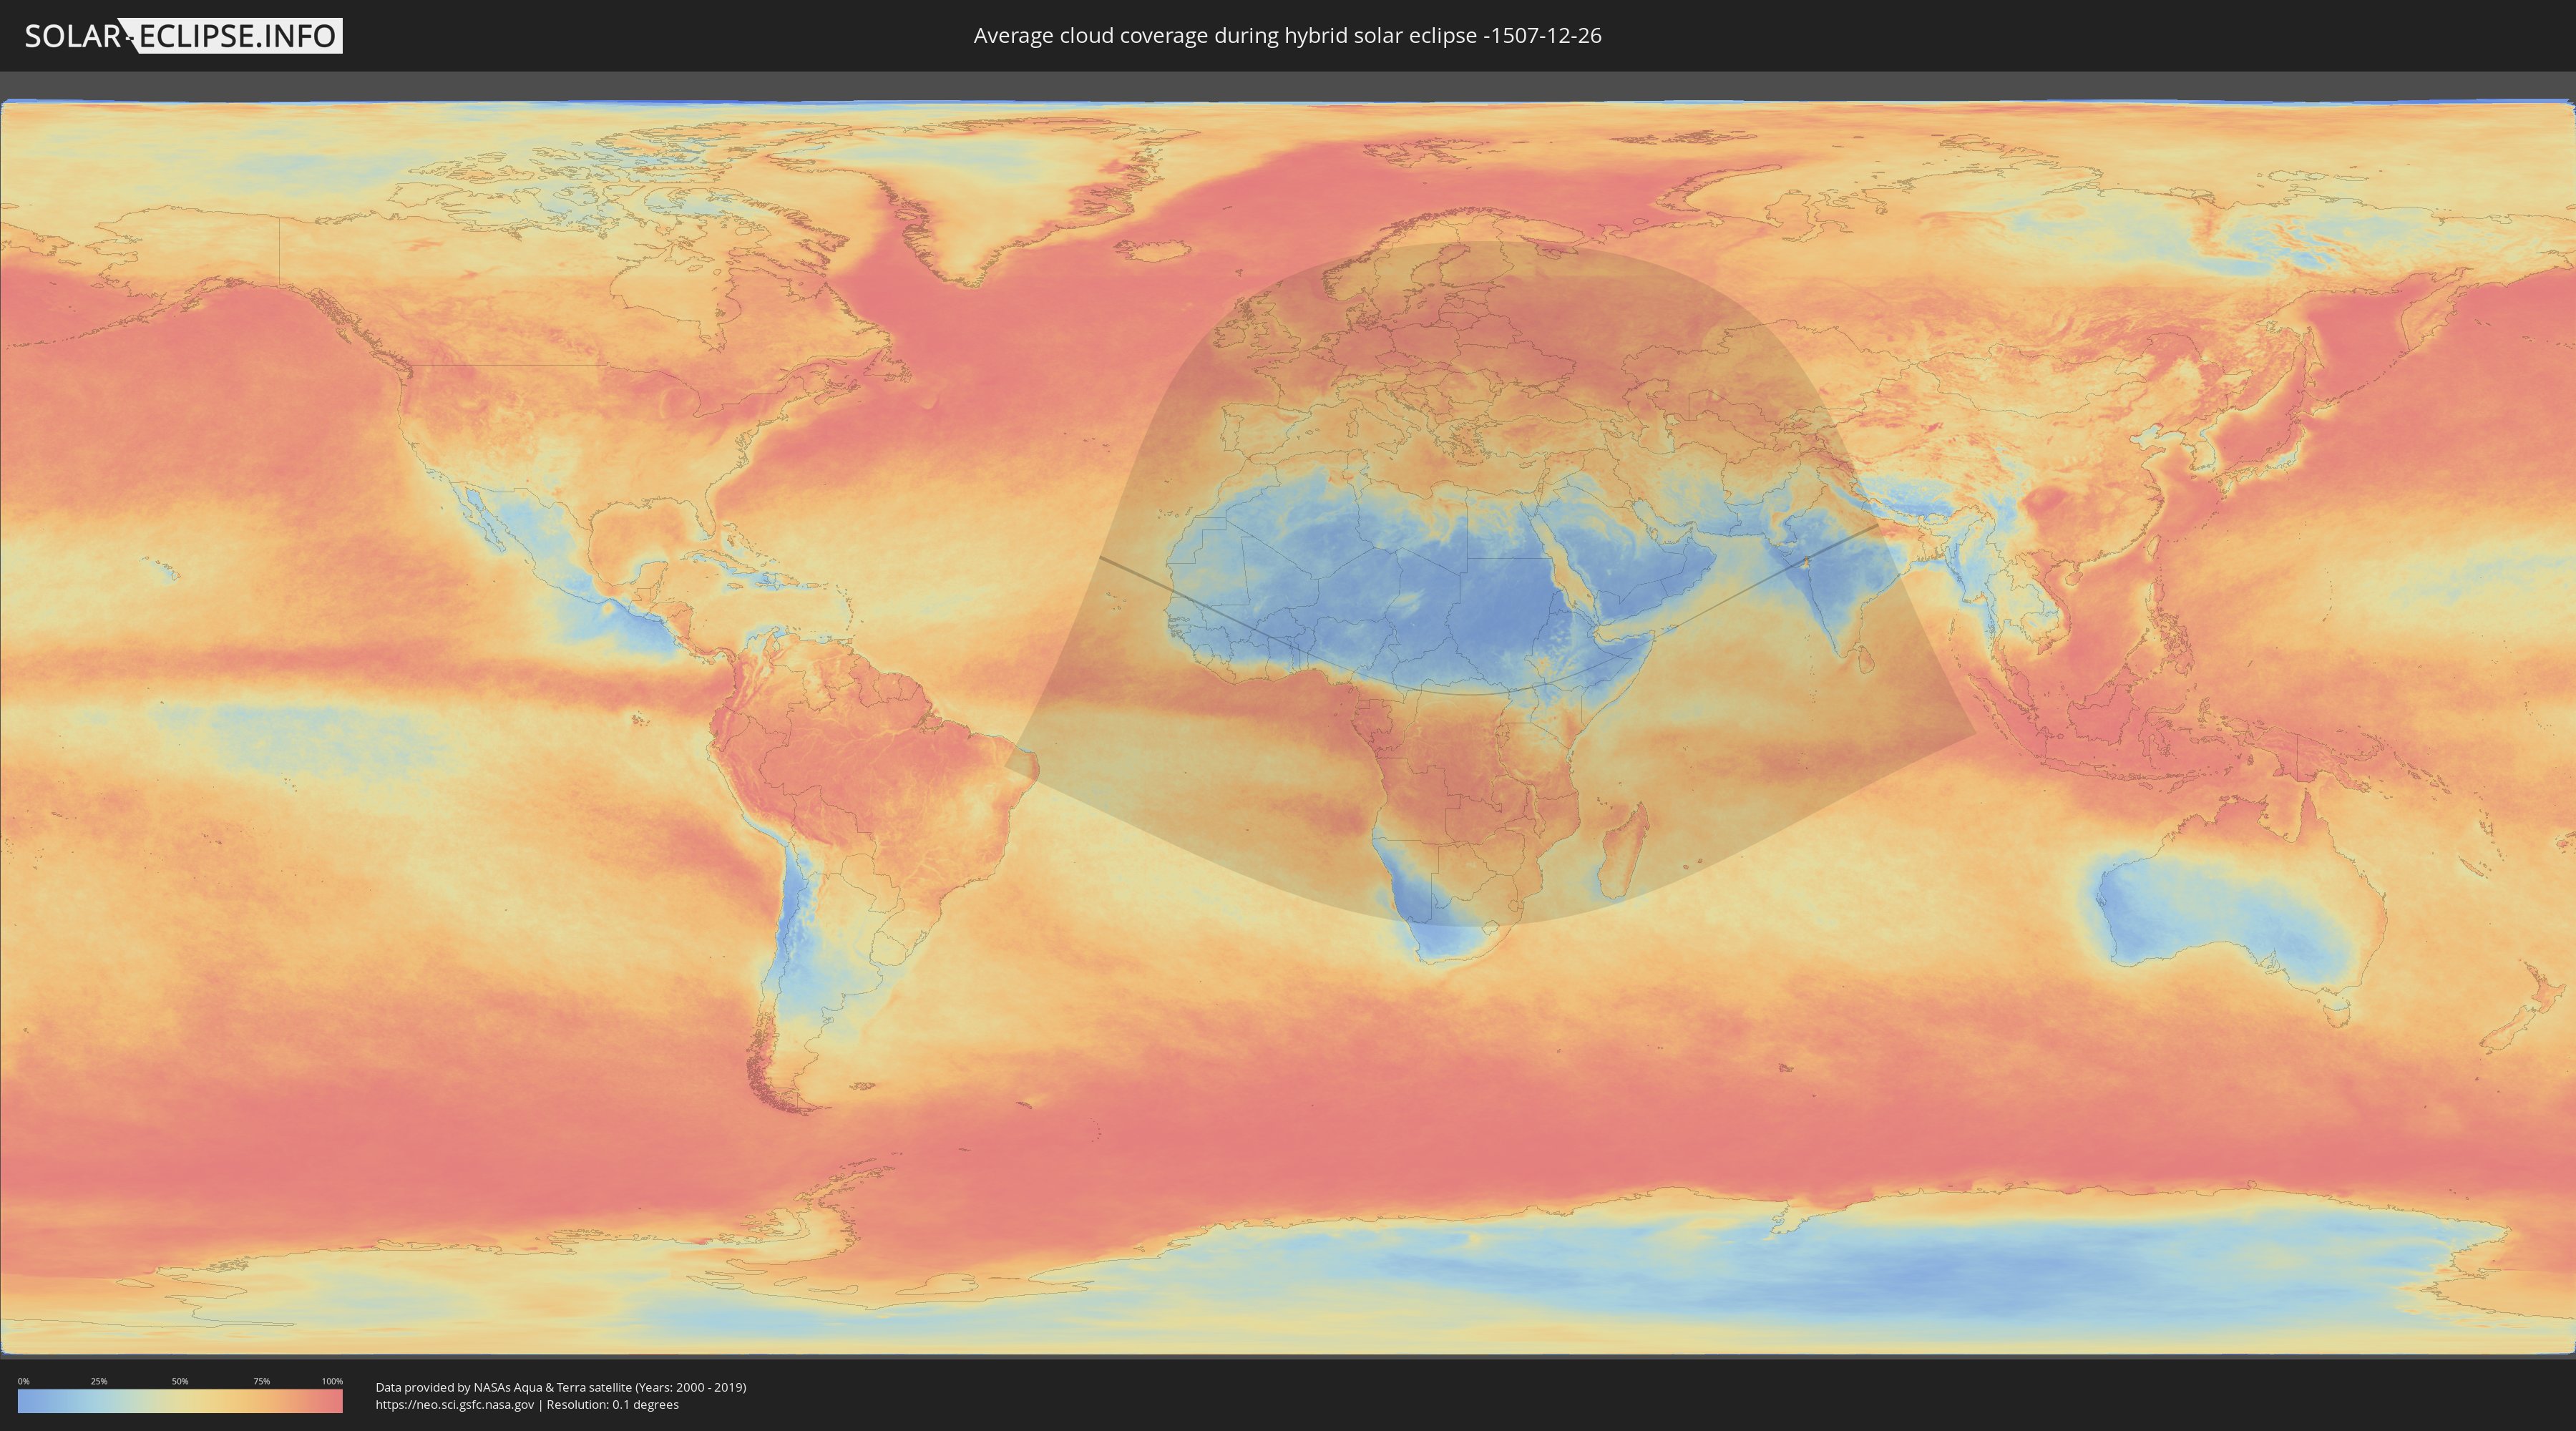
Task: Click the 'Resolution: 0.1 degrees' text
Action: click(612, 1405)
